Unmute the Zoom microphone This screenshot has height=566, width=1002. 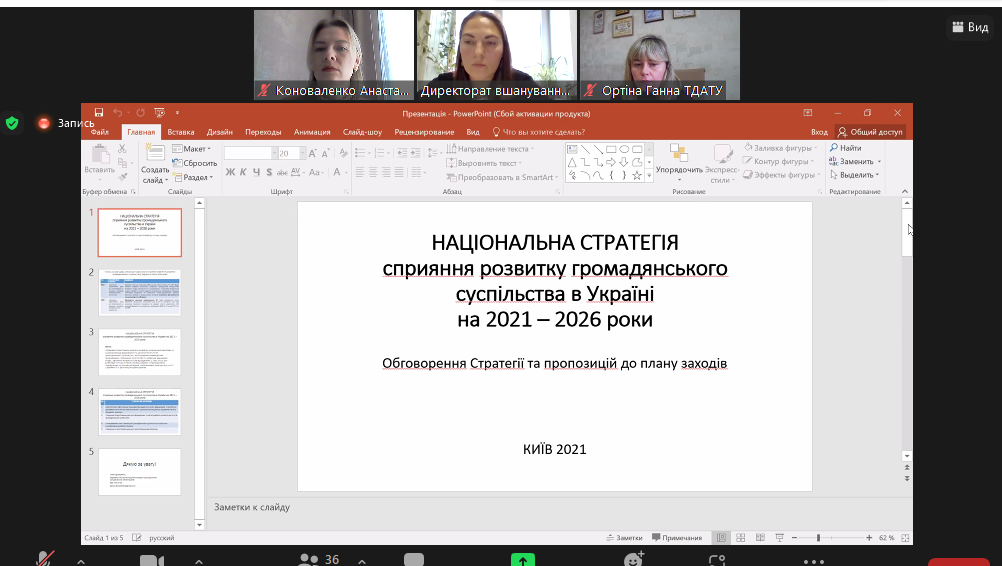[45, 560]
